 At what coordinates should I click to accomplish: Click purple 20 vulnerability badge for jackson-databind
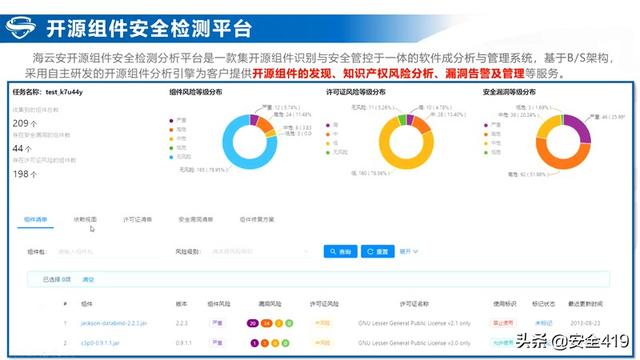[x=253, y=323]
